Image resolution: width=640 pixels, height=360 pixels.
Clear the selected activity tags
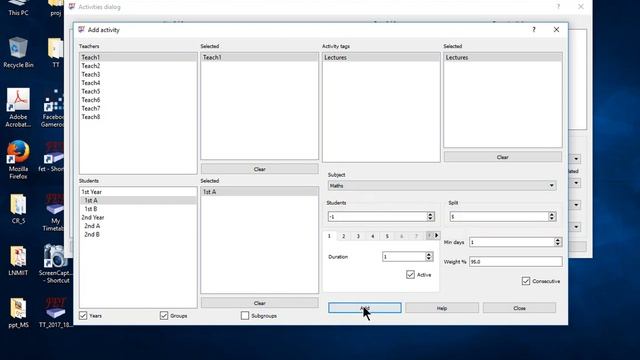[502, 157]
